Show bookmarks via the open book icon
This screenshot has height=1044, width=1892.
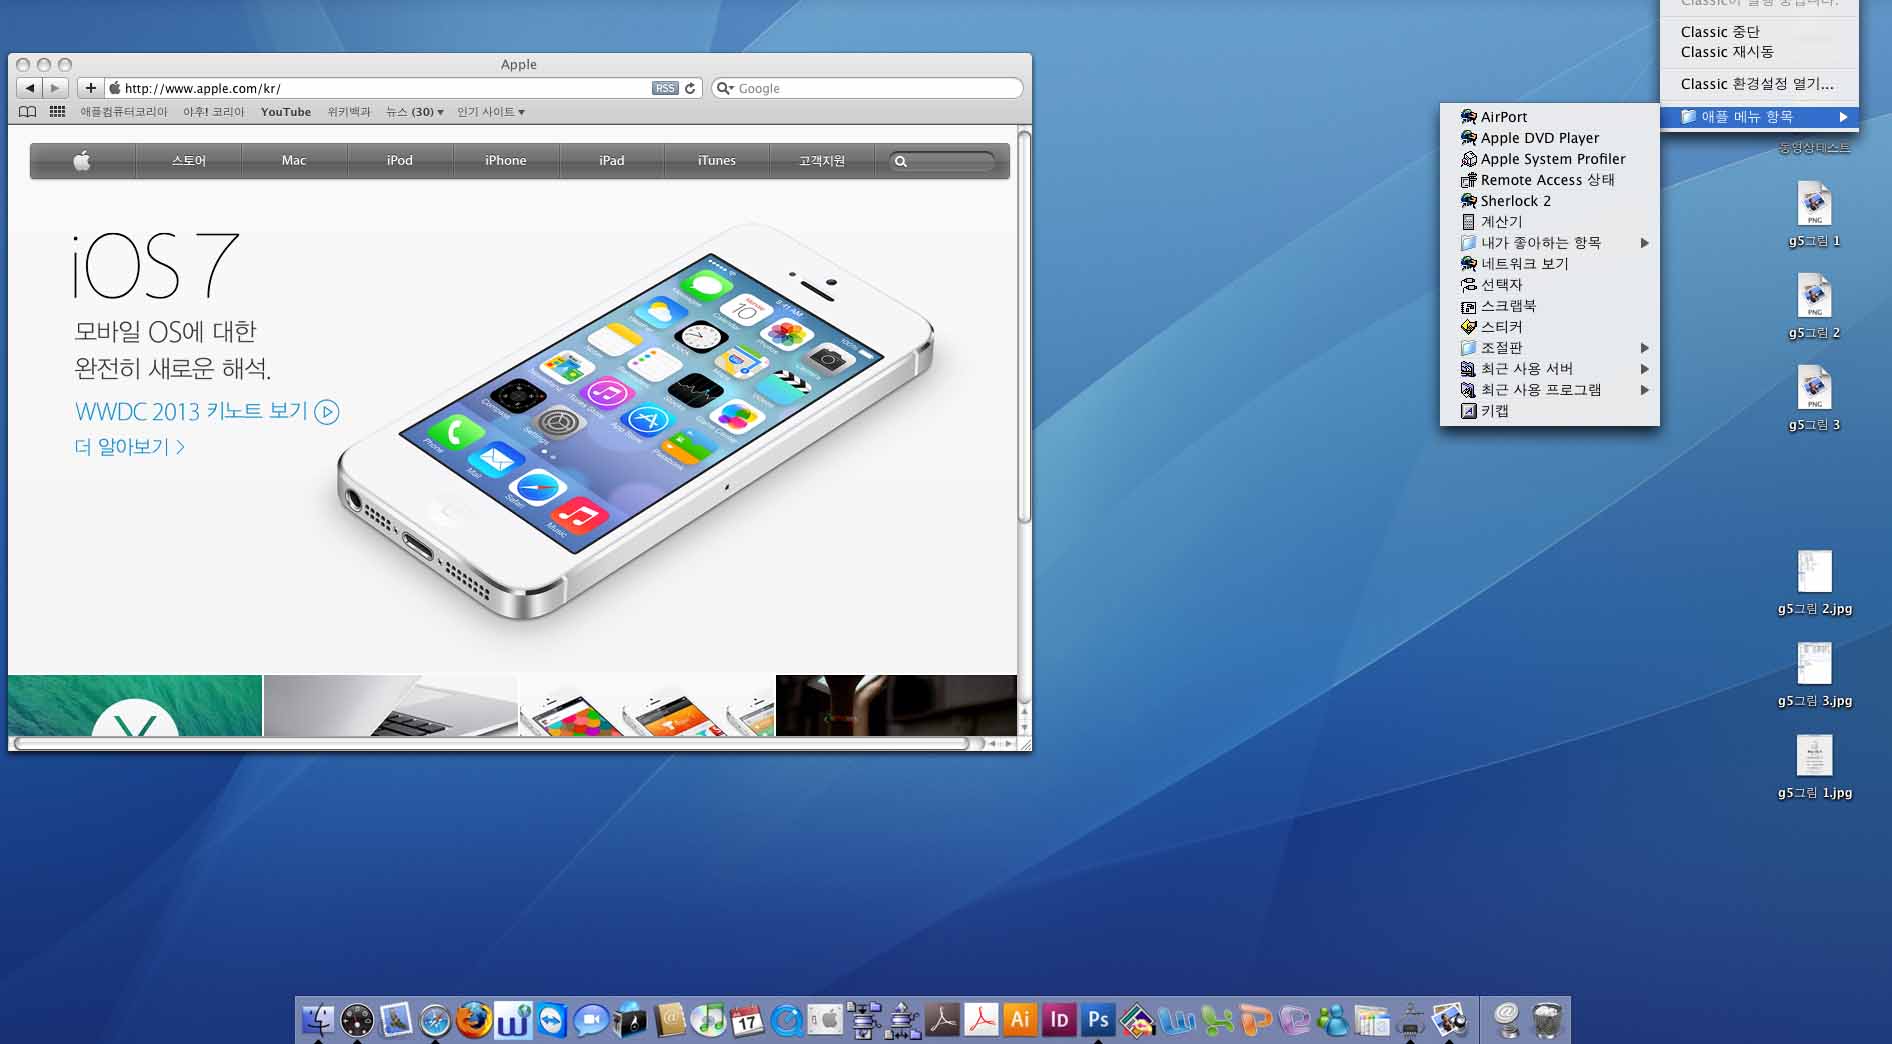coord(28,112)
